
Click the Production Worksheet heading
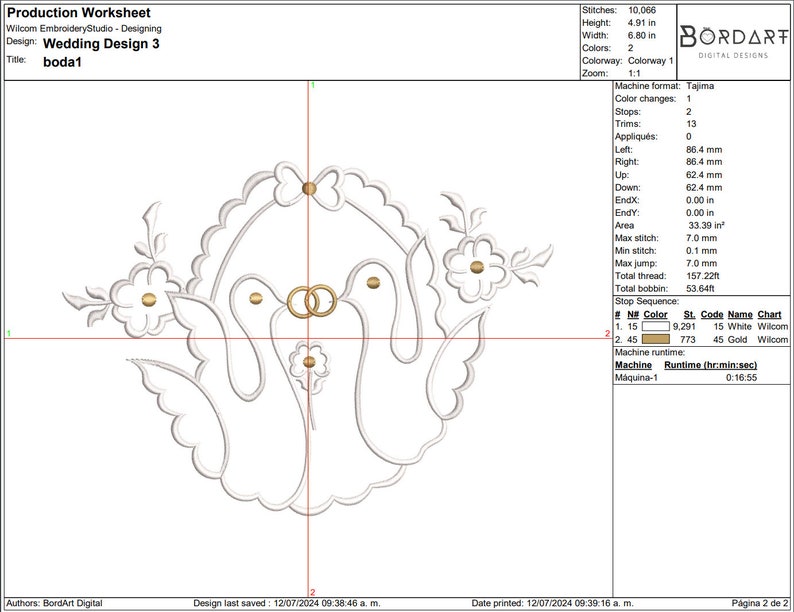[x=78, y=13]
